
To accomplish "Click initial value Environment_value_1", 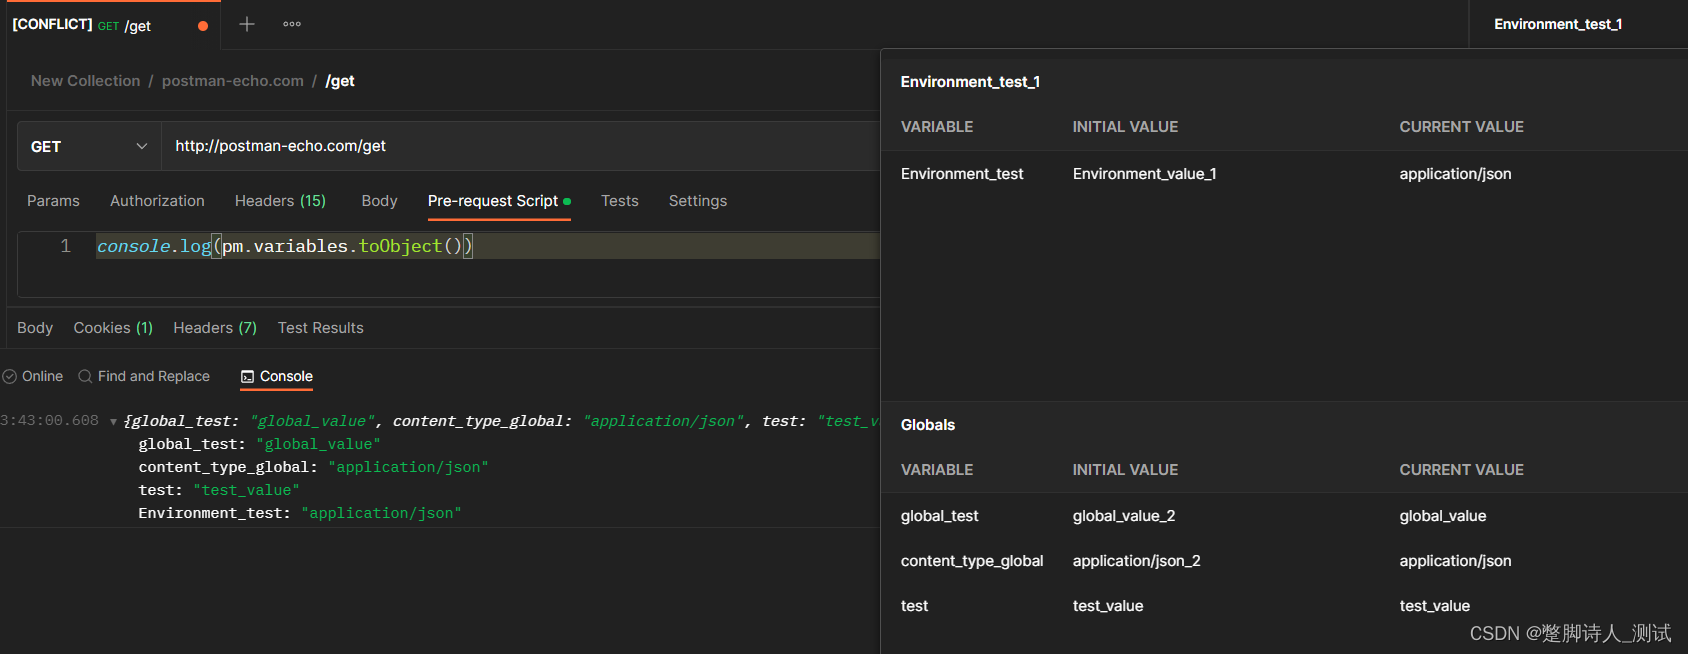I will coord(1144,174).
